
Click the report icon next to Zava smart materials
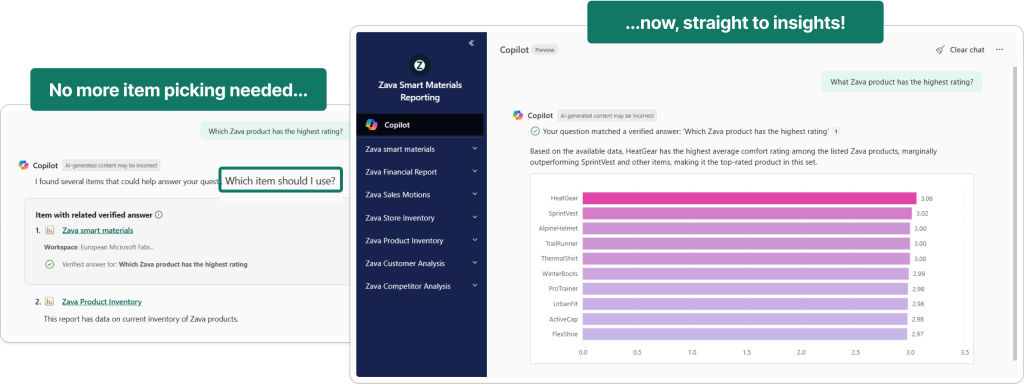pos(50,230)
